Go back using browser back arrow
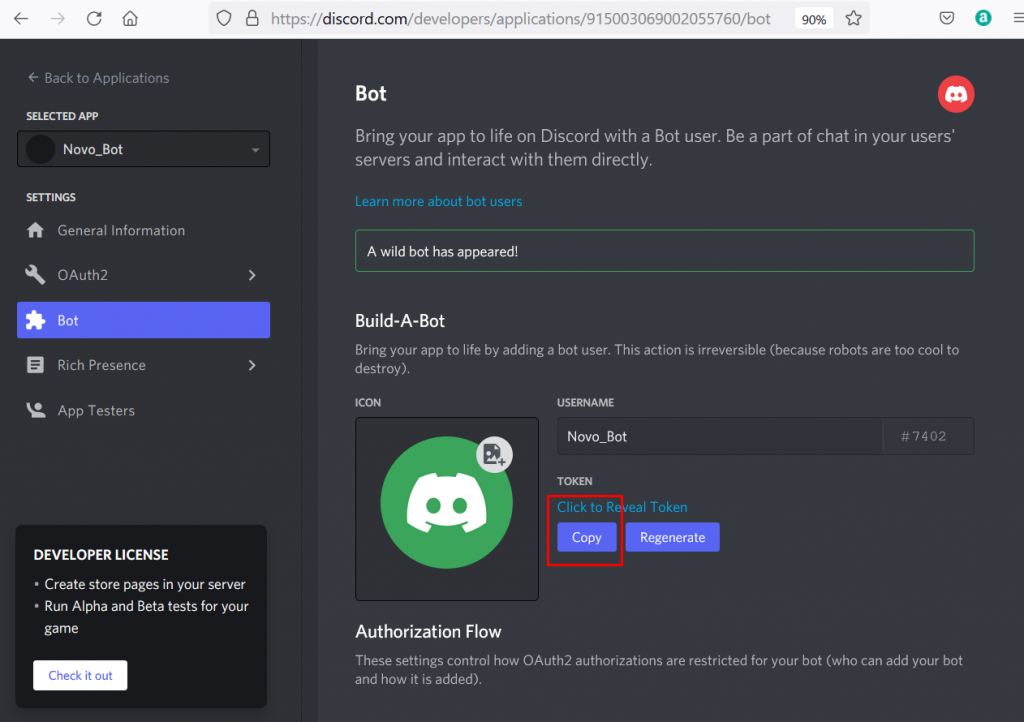Image resolution: width=1024 pixels, height=722 pixels. (x=21, y=18)
